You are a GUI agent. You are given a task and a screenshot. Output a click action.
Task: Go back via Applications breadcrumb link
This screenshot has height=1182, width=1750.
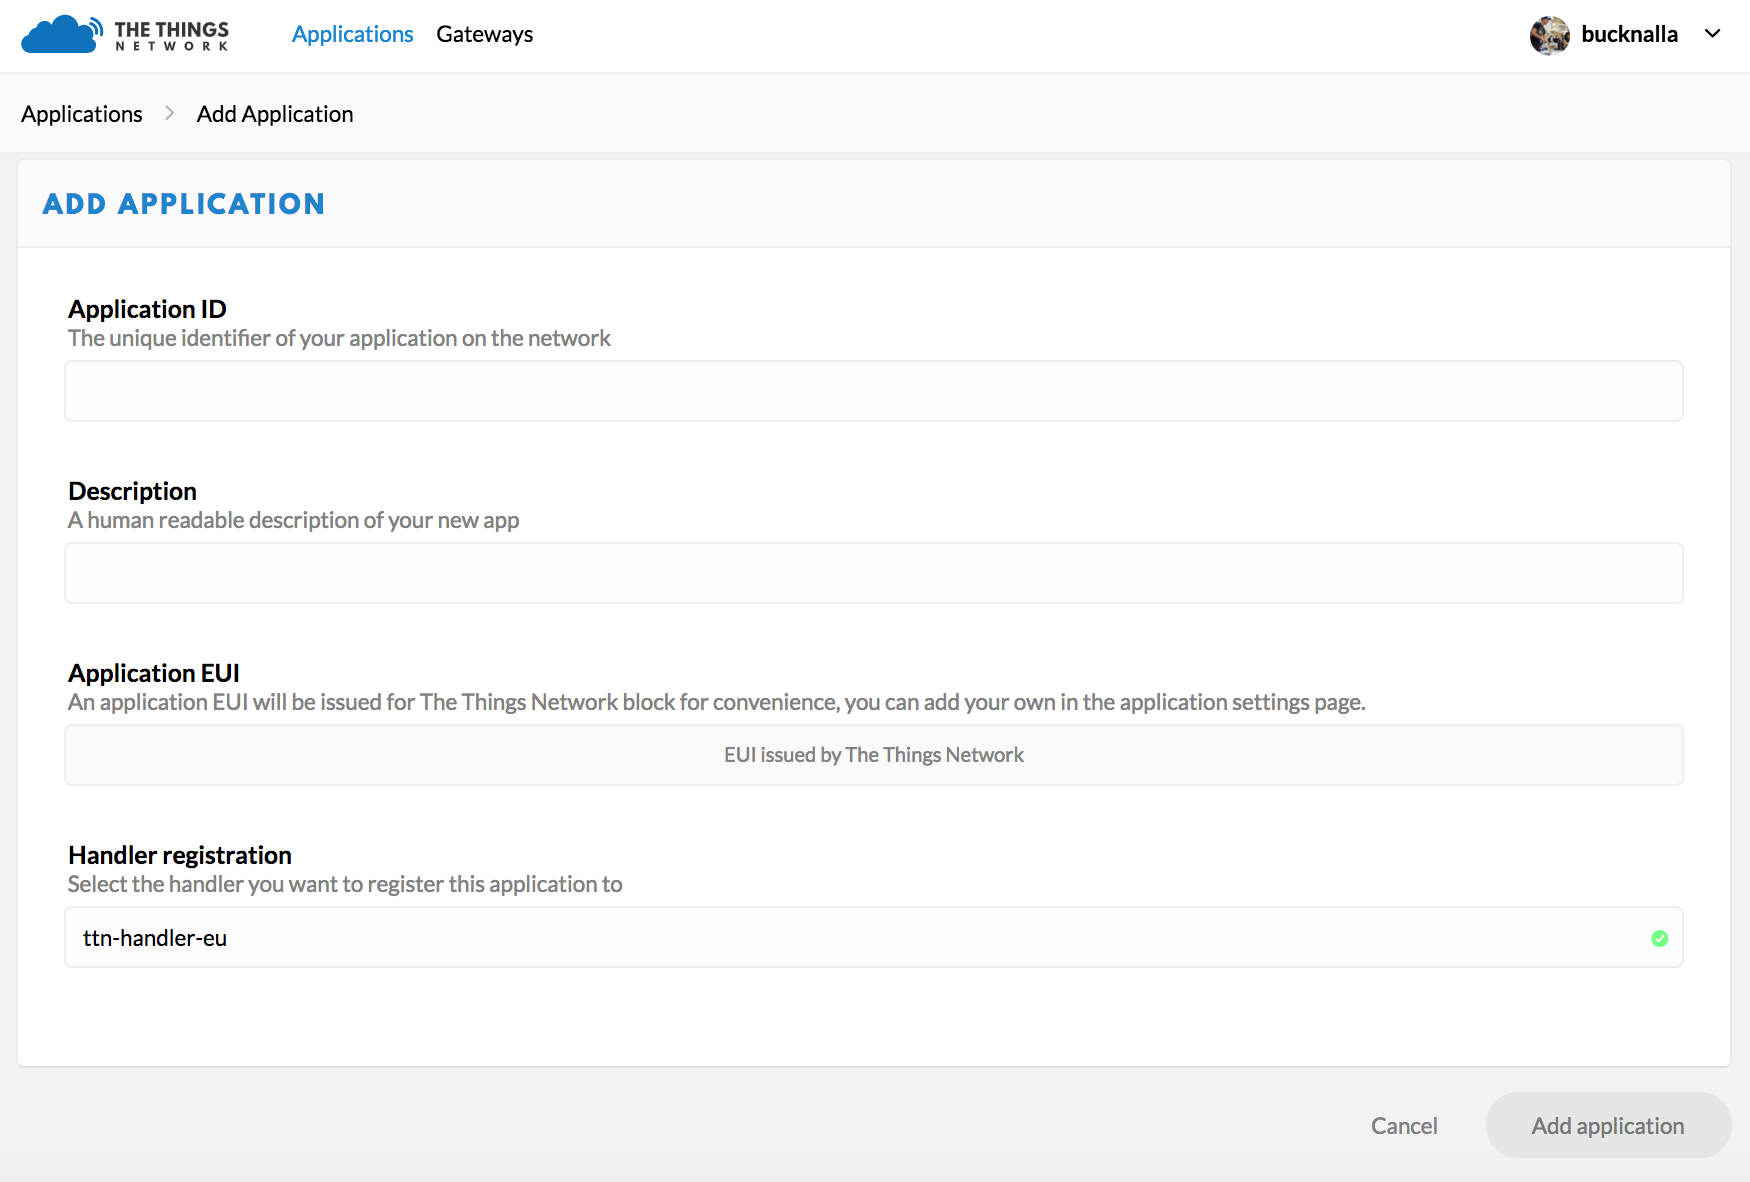[x=82, y=115]
